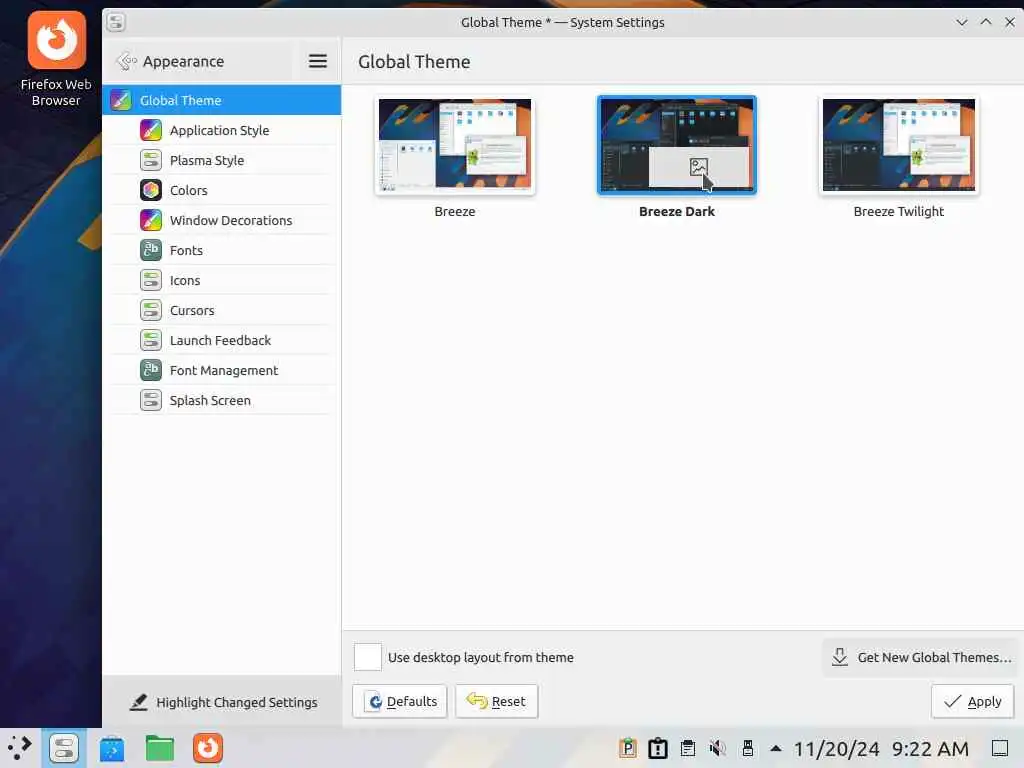Click the Reset button
The image size is (1024, 768).
(496, 701)
